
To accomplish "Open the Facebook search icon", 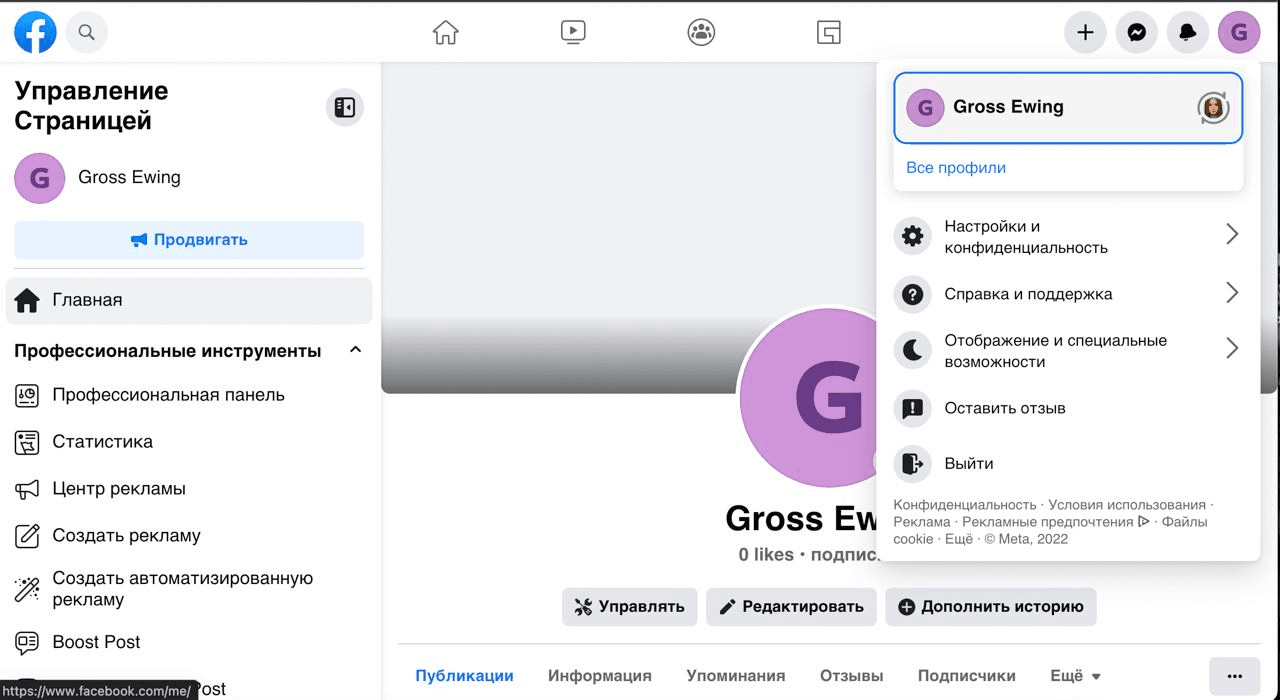I will [x=87, y=33].
